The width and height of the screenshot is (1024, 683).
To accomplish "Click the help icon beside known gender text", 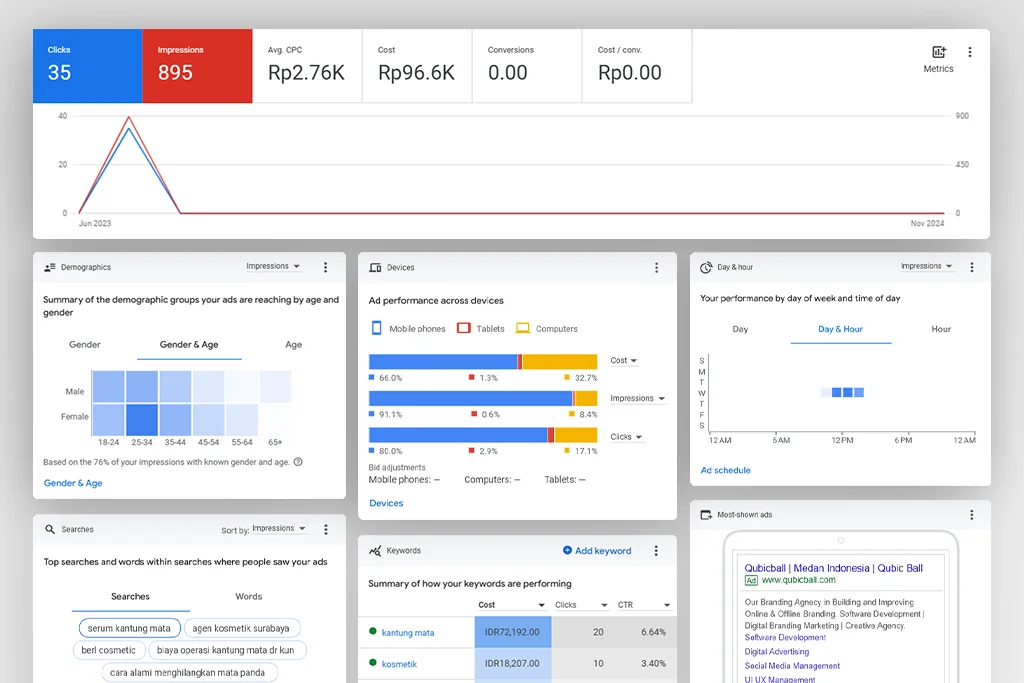I will point(298,462).
